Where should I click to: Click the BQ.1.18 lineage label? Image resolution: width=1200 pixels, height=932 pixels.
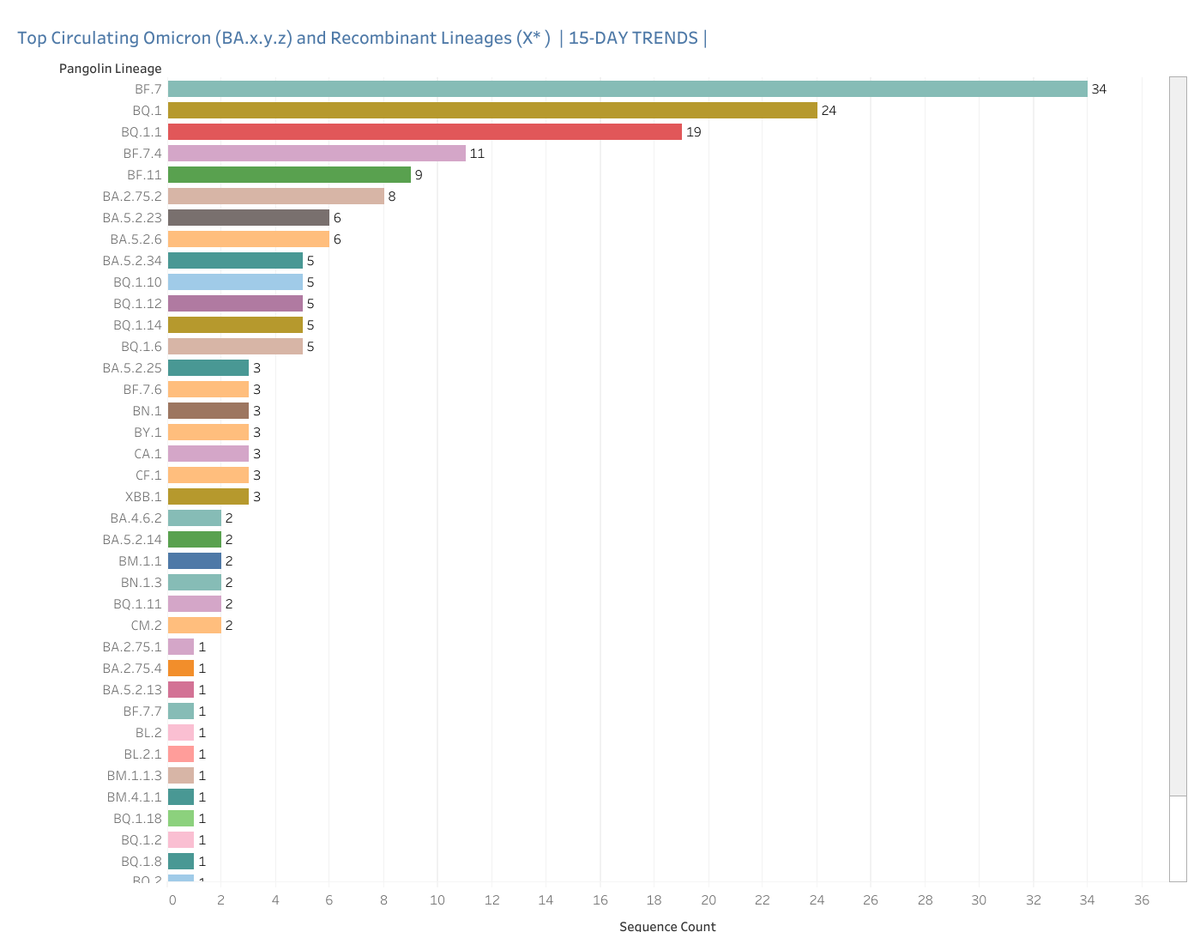pyautogui.click(x=138, y=819)
